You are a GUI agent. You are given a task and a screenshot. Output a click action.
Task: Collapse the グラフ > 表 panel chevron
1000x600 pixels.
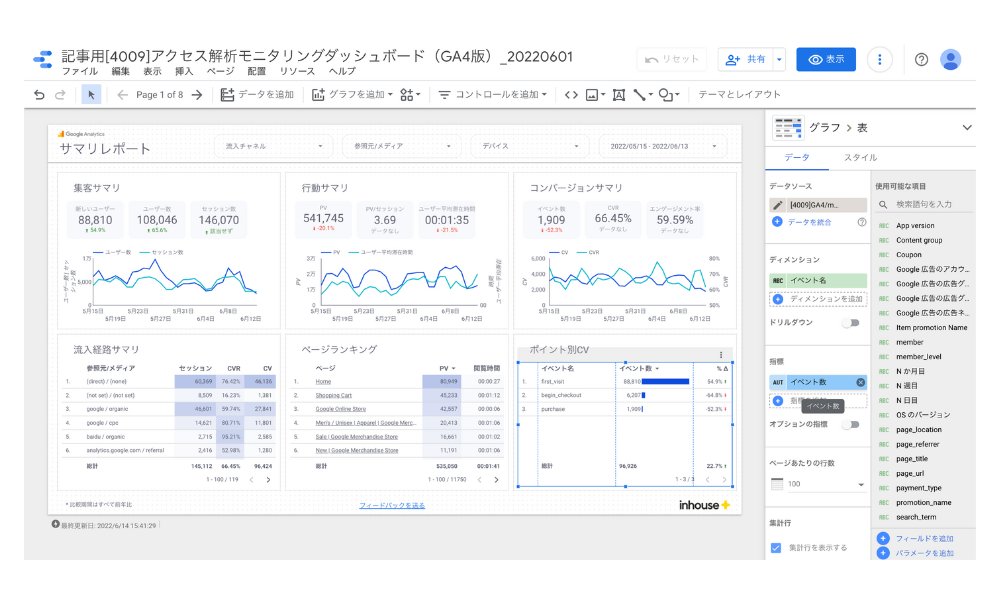(967, 128)
